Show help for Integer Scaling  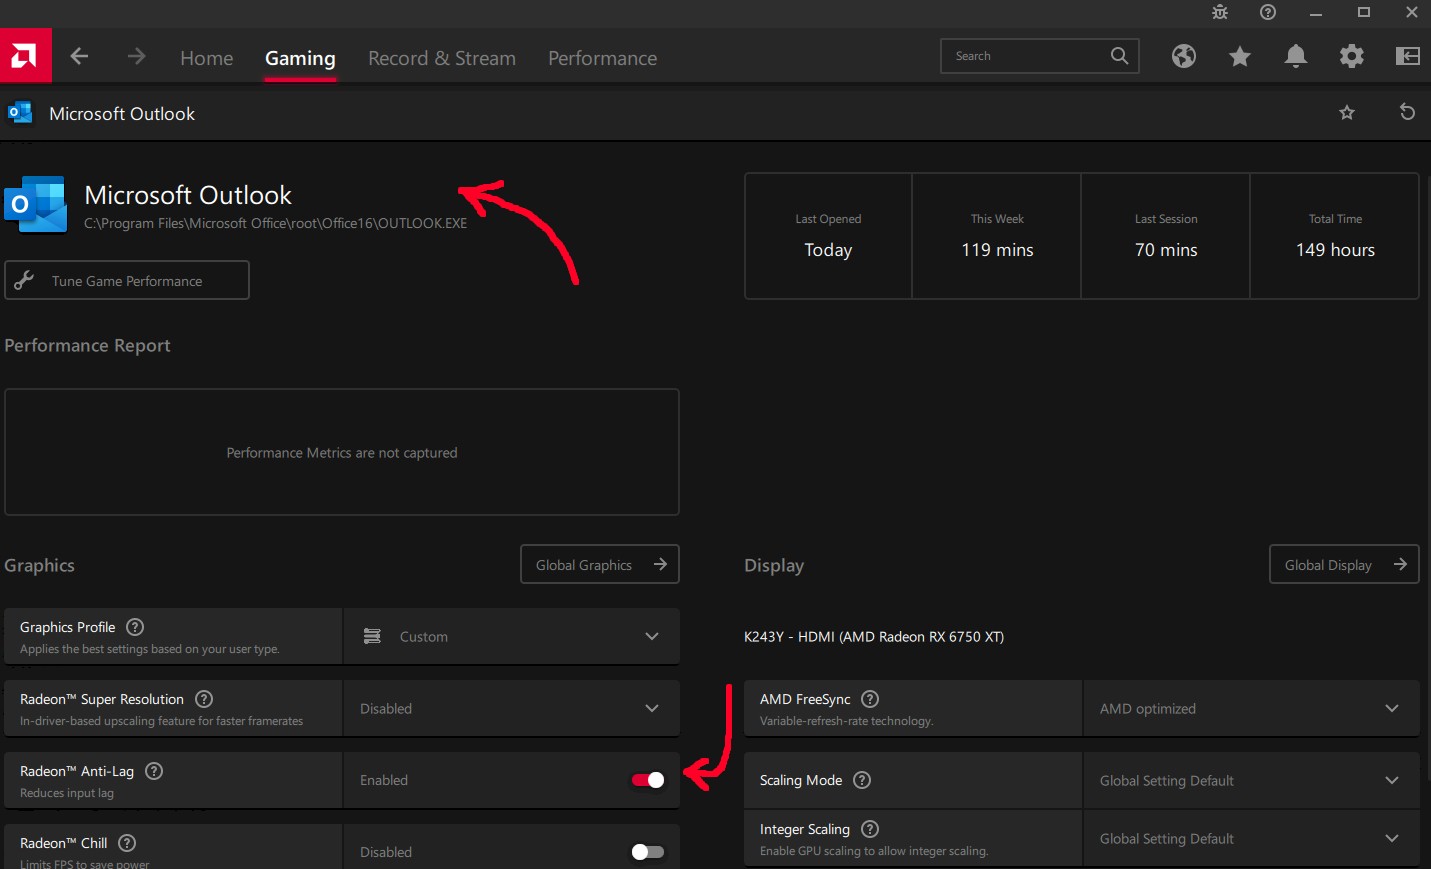[870, 829]
